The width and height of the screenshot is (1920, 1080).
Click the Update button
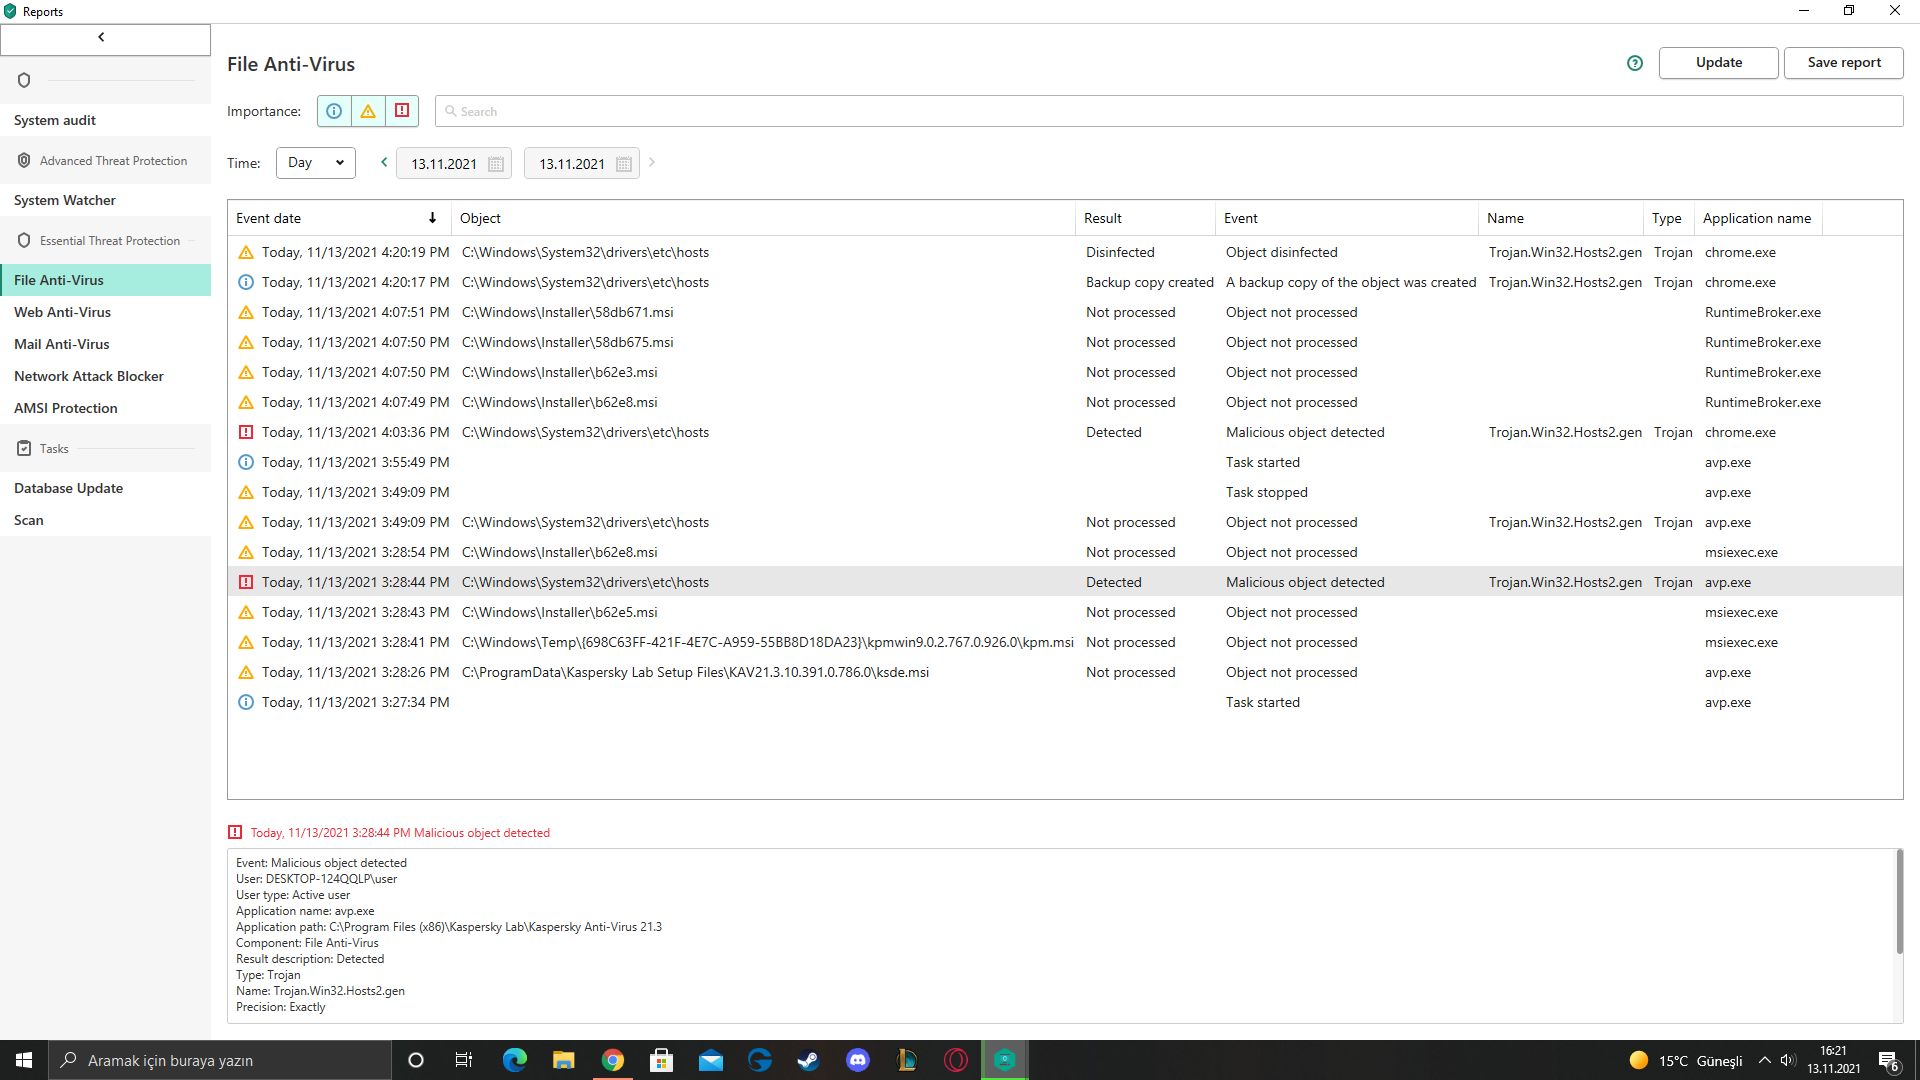1718,62
